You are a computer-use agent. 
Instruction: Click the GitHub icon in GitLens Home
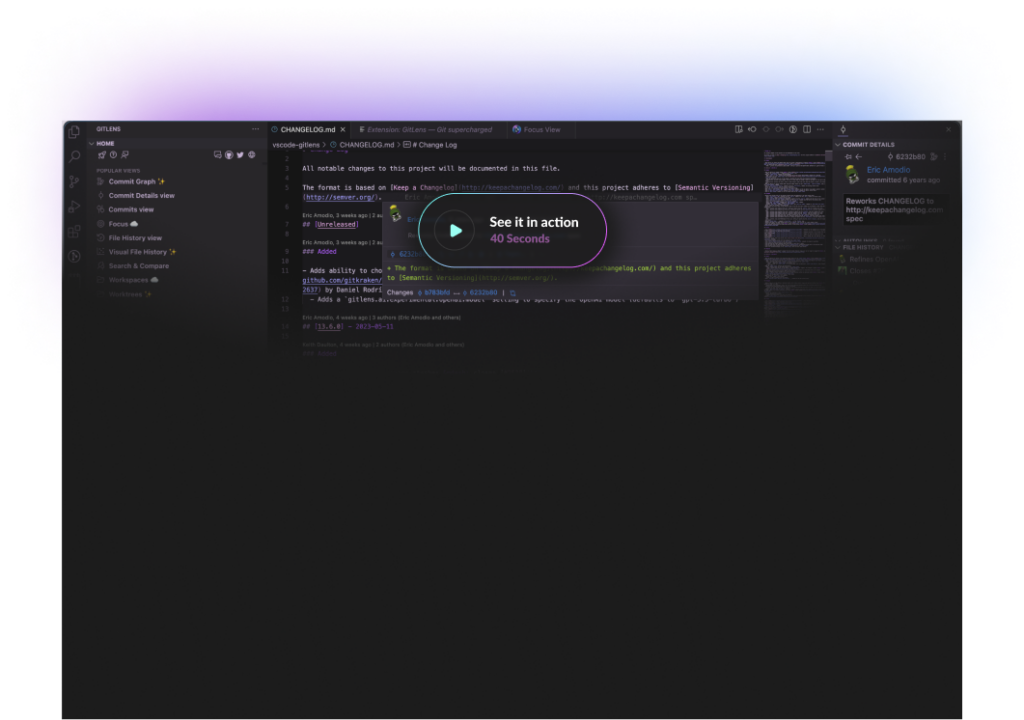tap(230, 155)
